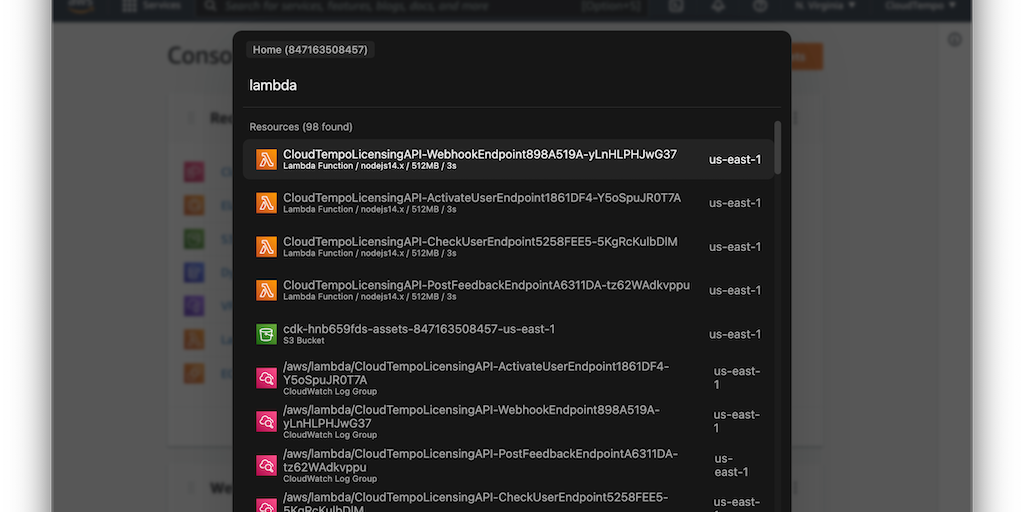Screen dimensions: 1024x512
Task: Click the green S3 bucket icon
Action: coord(266,334)
